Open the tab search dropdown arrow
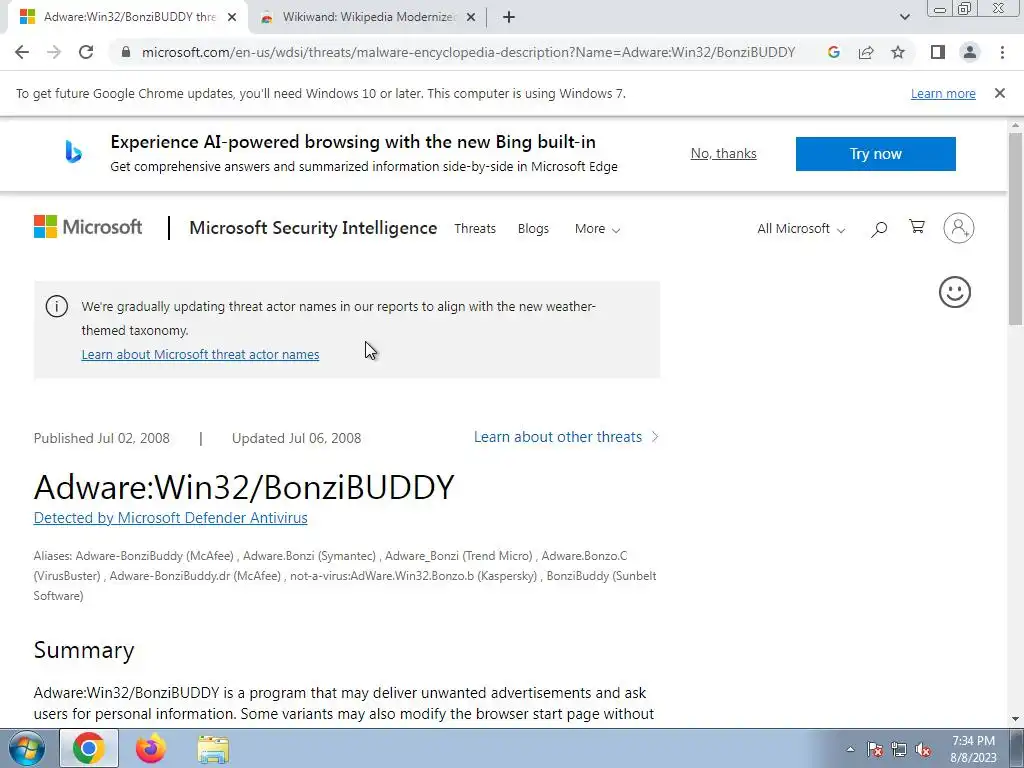Image resolution: width=1024 pixels, height=768 pixels. tap(904, 18)
